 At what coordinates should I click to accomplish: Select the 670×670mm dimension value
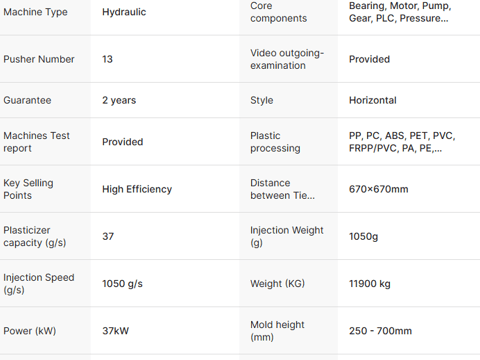[x=378, y=189]
